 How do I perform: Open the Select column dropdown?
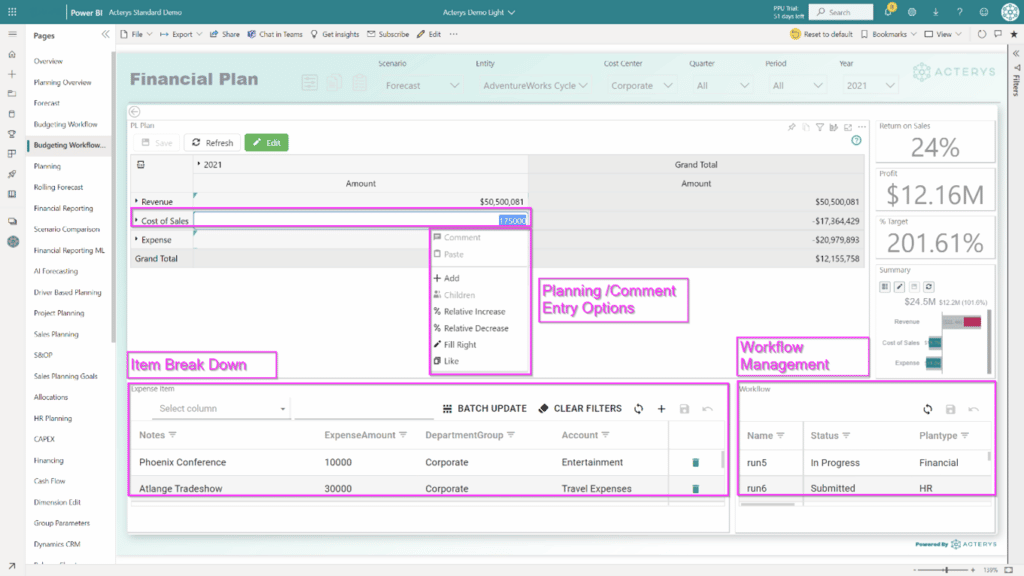220,408
